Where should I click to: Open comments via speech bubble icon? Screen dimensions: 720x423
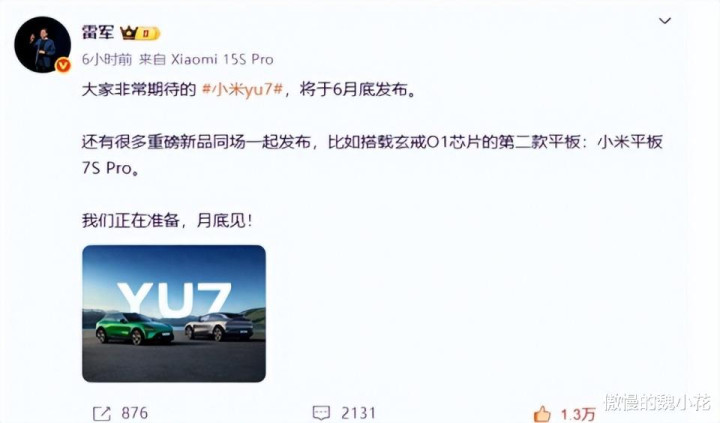tap(321, 413)
